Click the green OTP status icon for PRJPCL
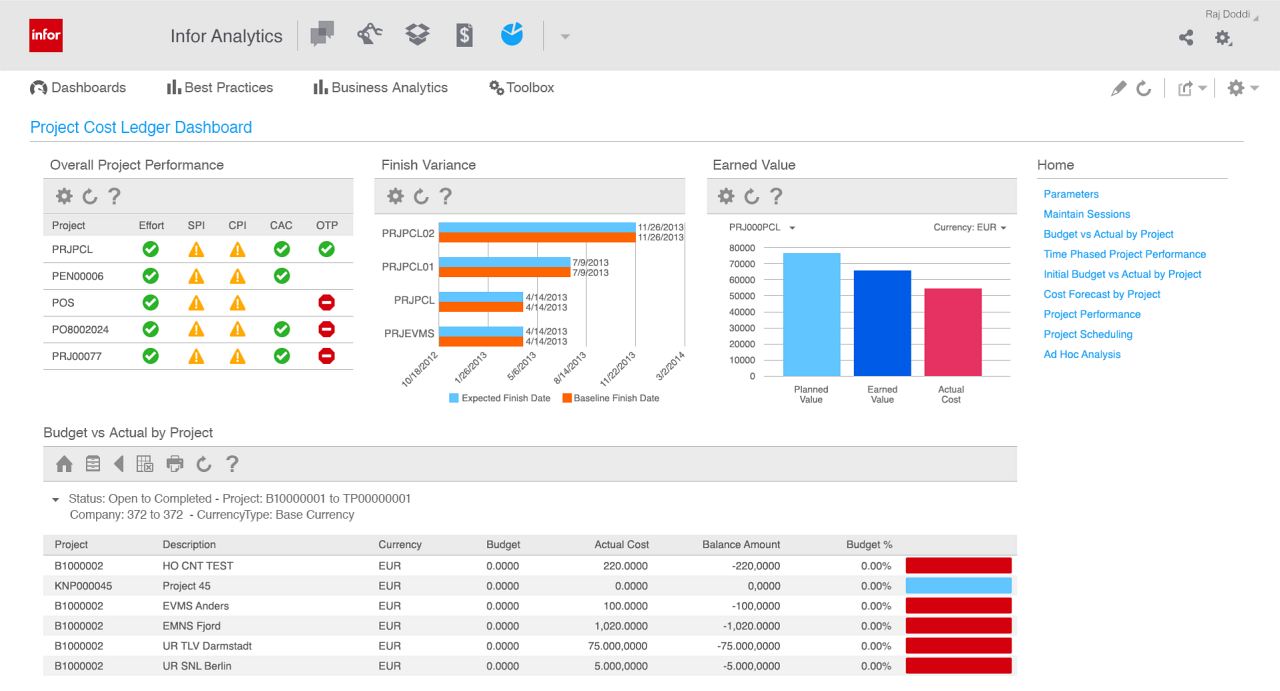This screenshot has height=691, width=1280. (326, 249)
